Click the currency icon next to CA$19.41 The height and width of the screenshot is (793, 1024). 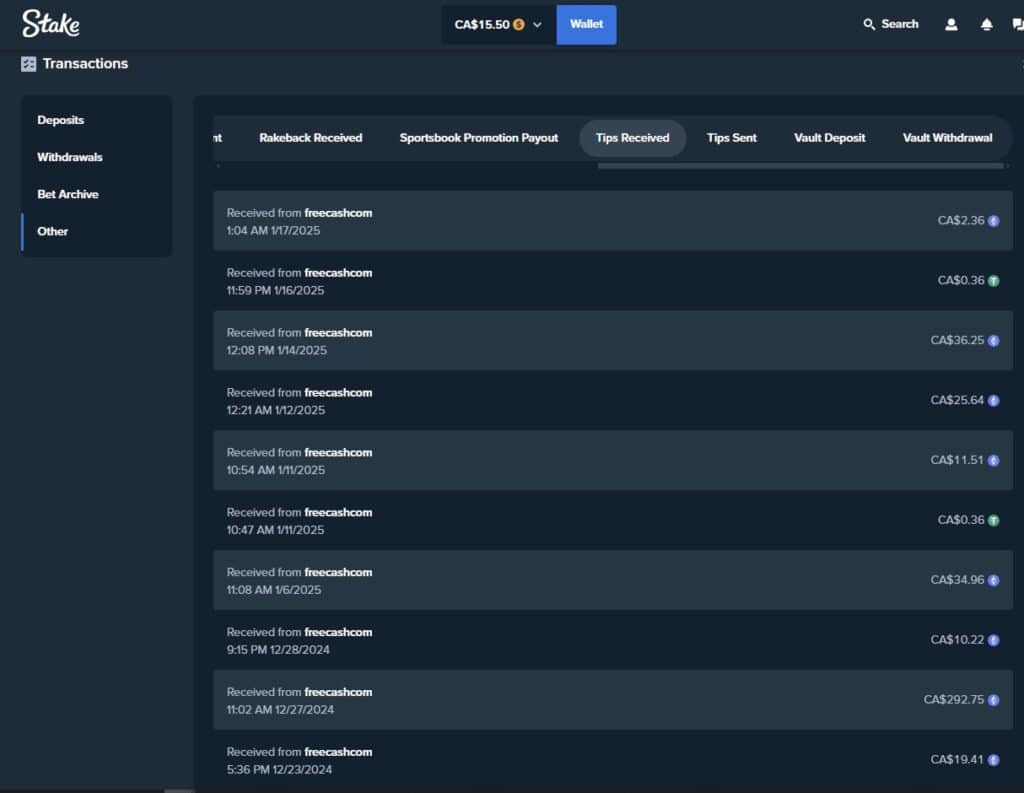pos(993,760)
